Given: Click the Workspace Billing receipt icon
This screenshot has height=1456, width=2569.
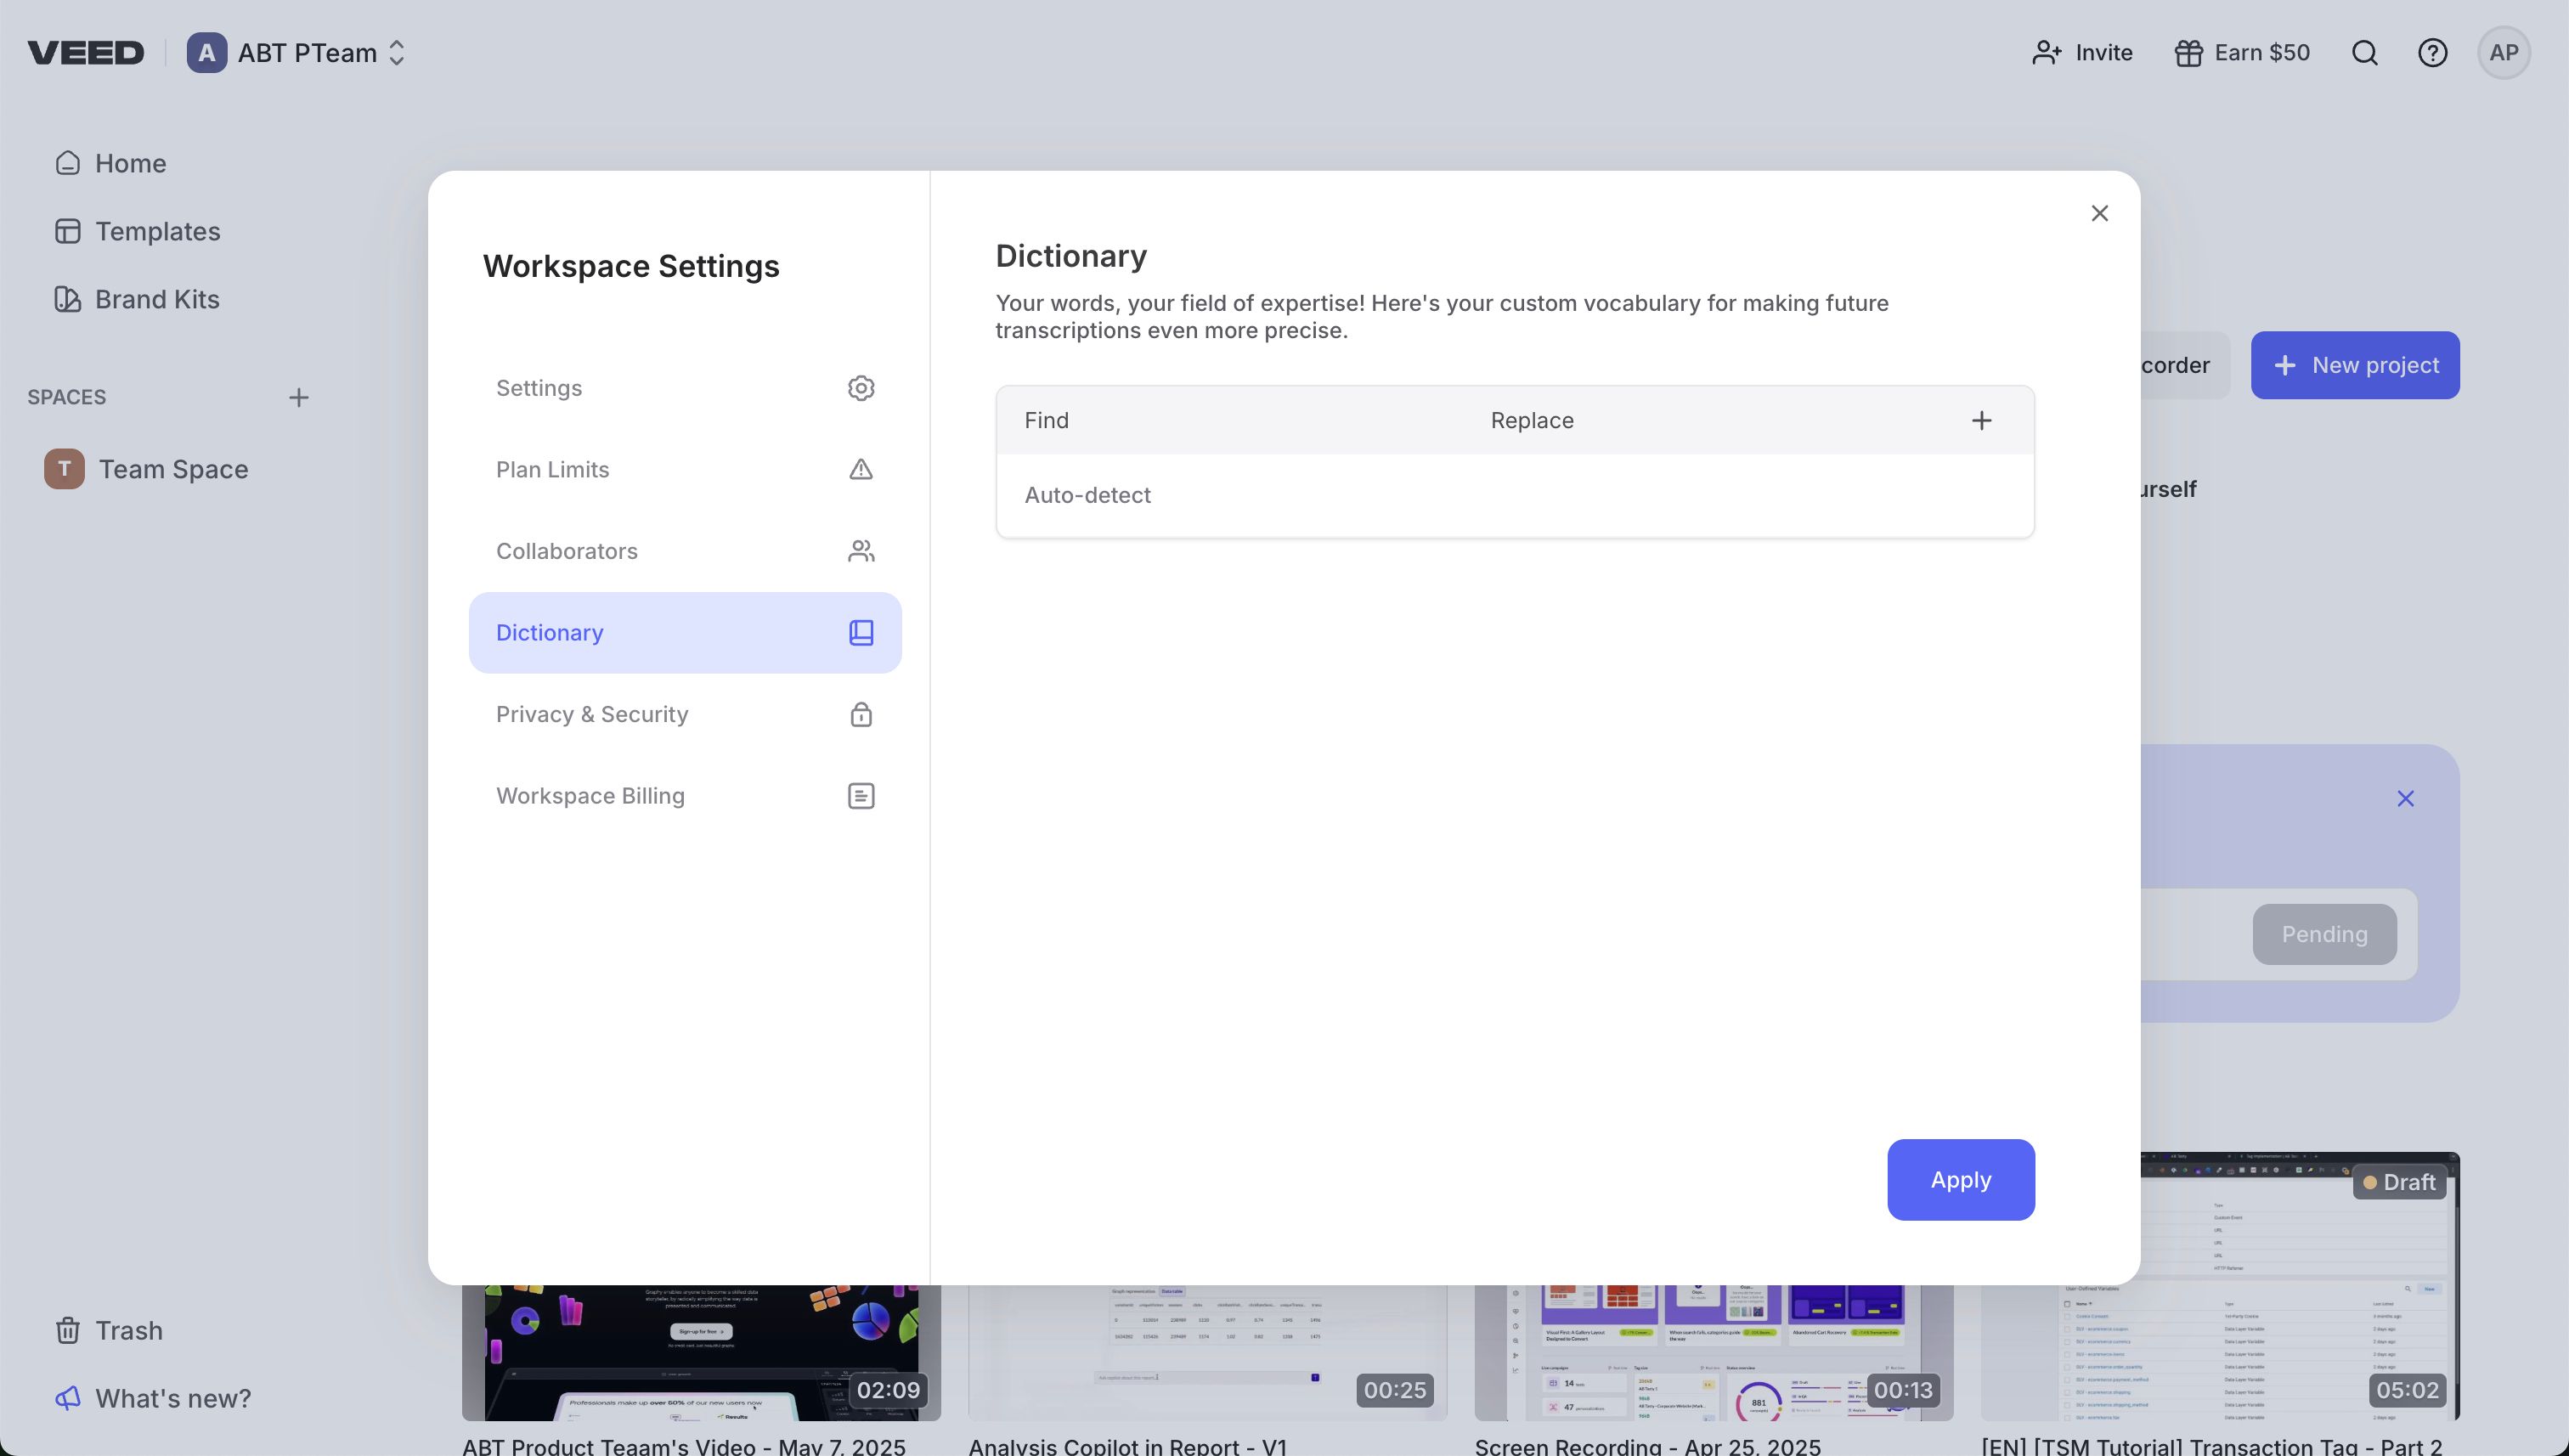Looking at the screenshot, I should [x=861, y=796].
